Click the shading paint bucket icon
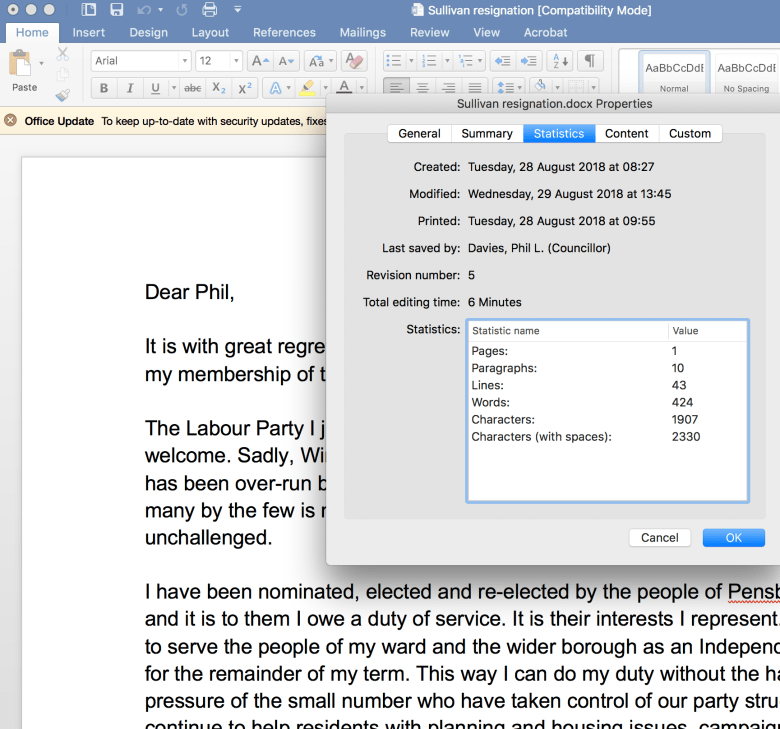This screenshot has height=729, width=780. tap(540, 87)
